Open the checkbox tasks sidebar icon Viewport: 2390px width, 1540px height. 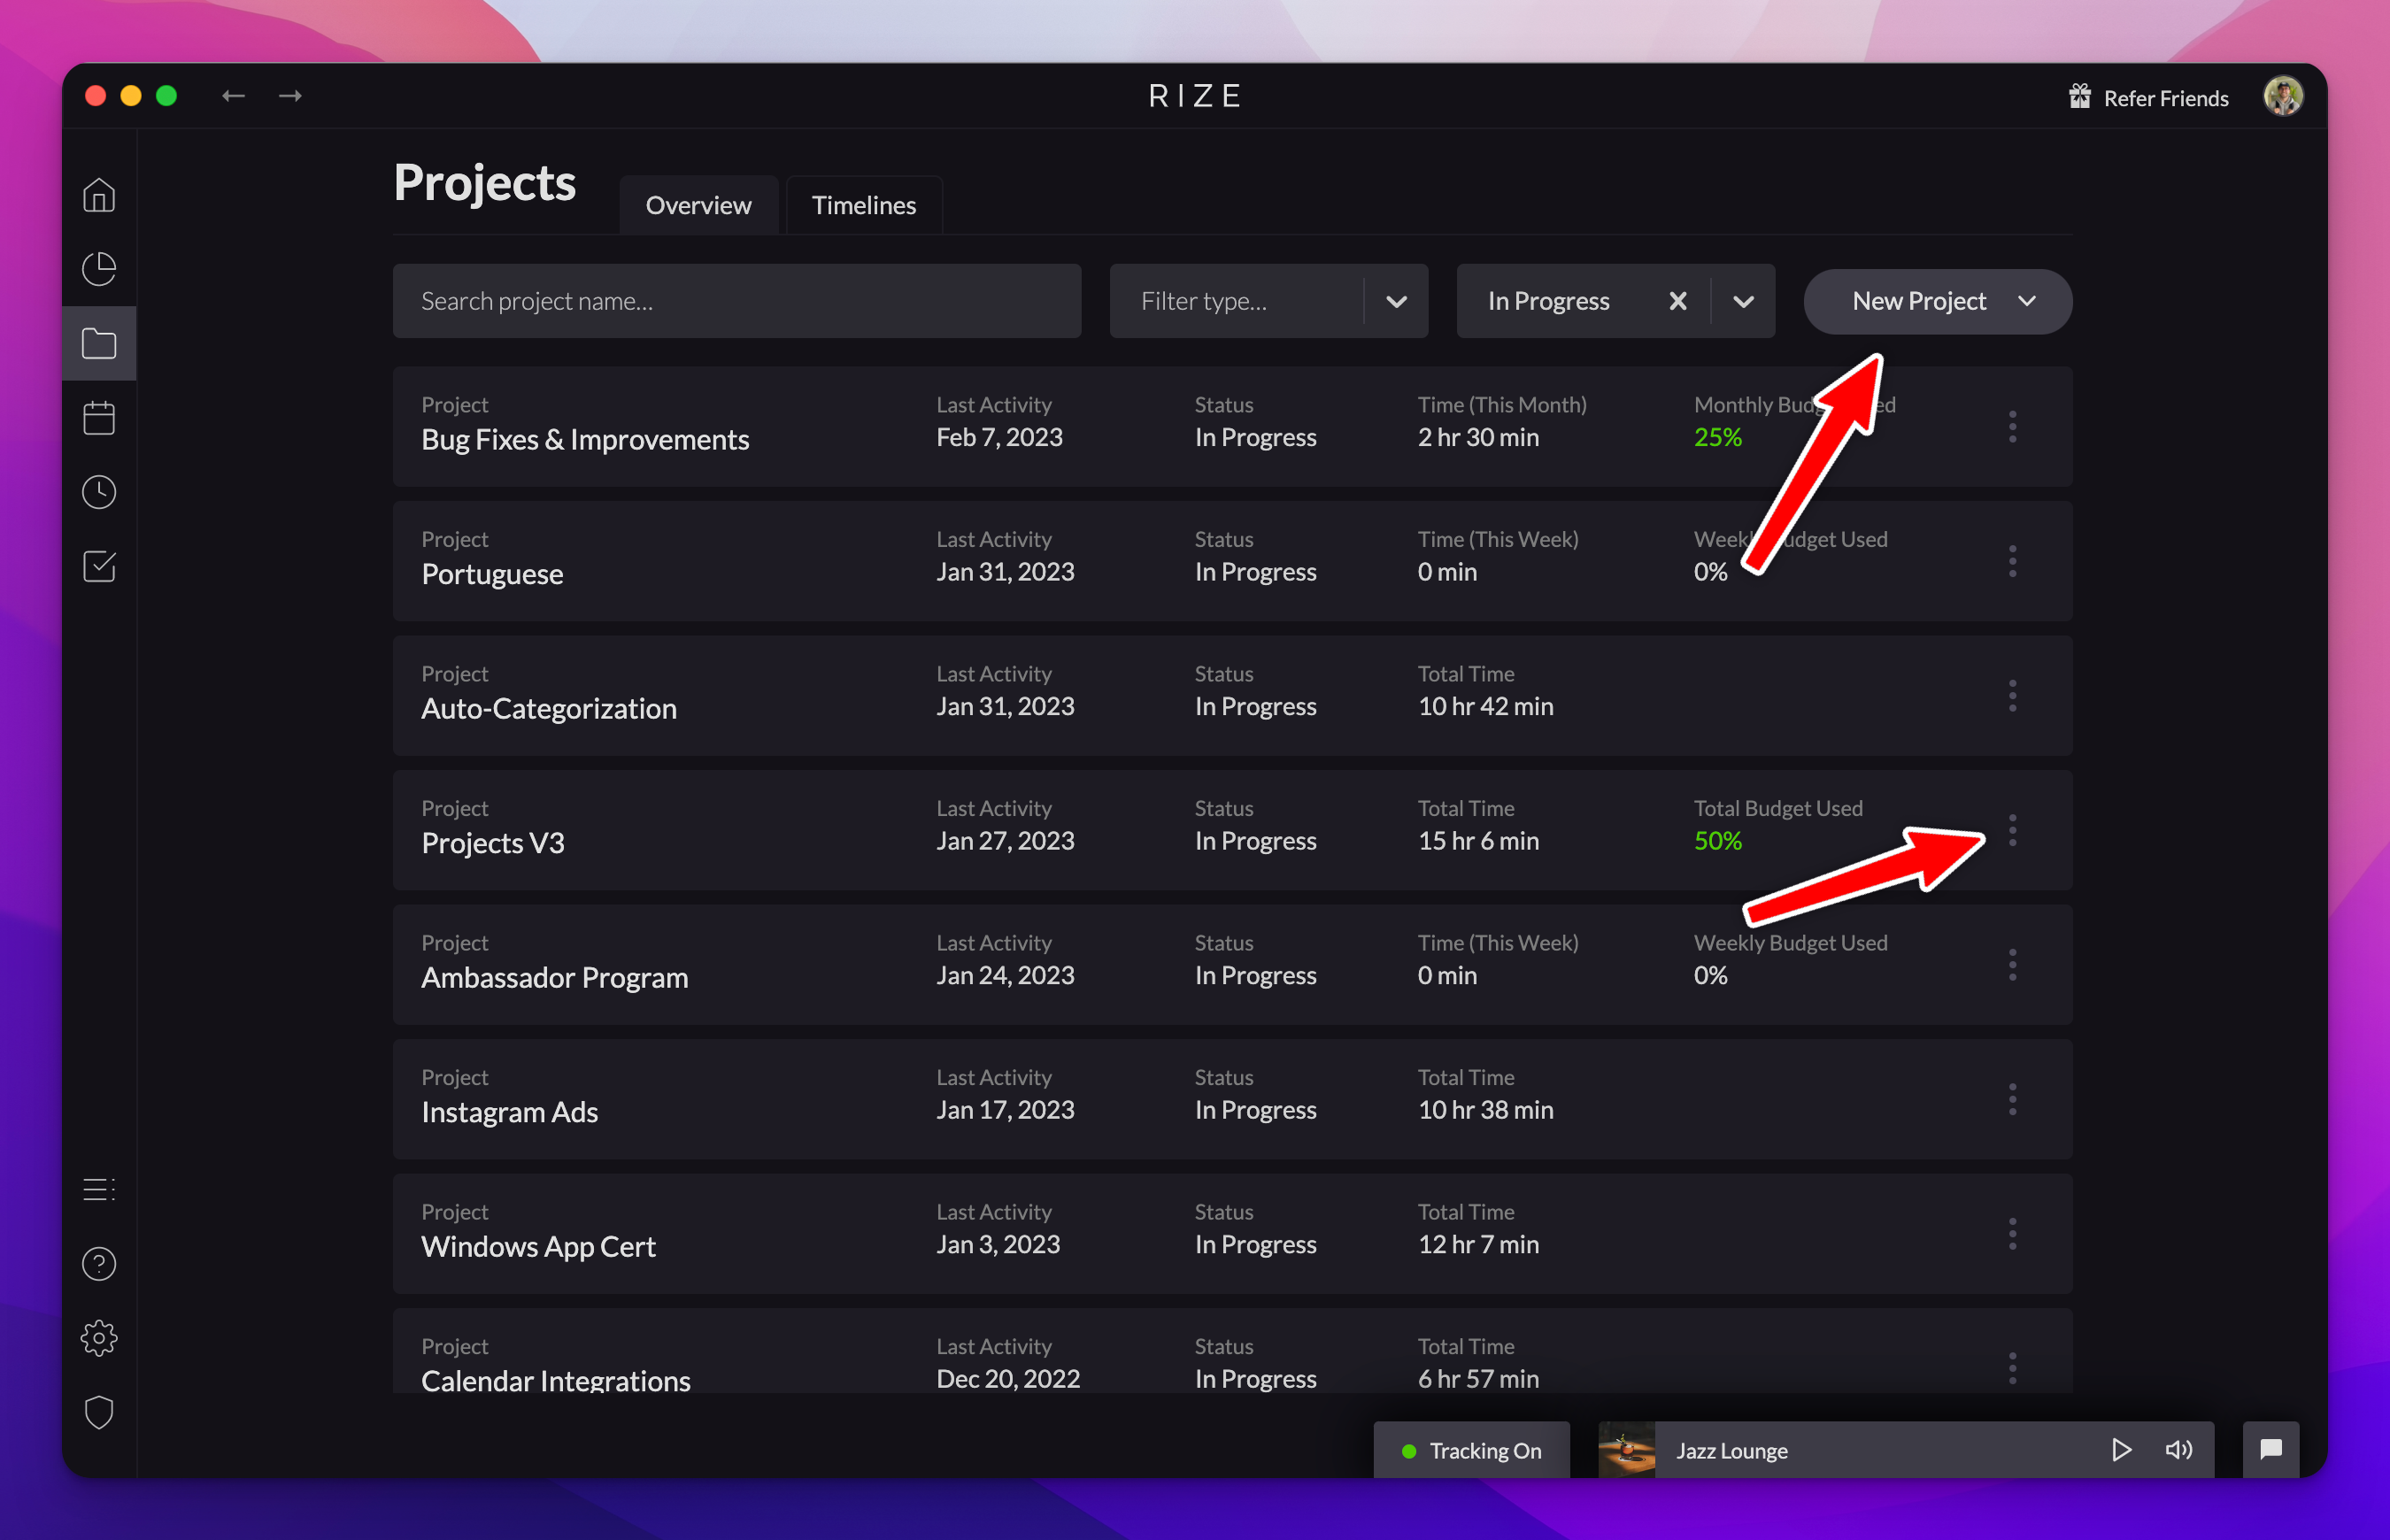click(99, 566)
